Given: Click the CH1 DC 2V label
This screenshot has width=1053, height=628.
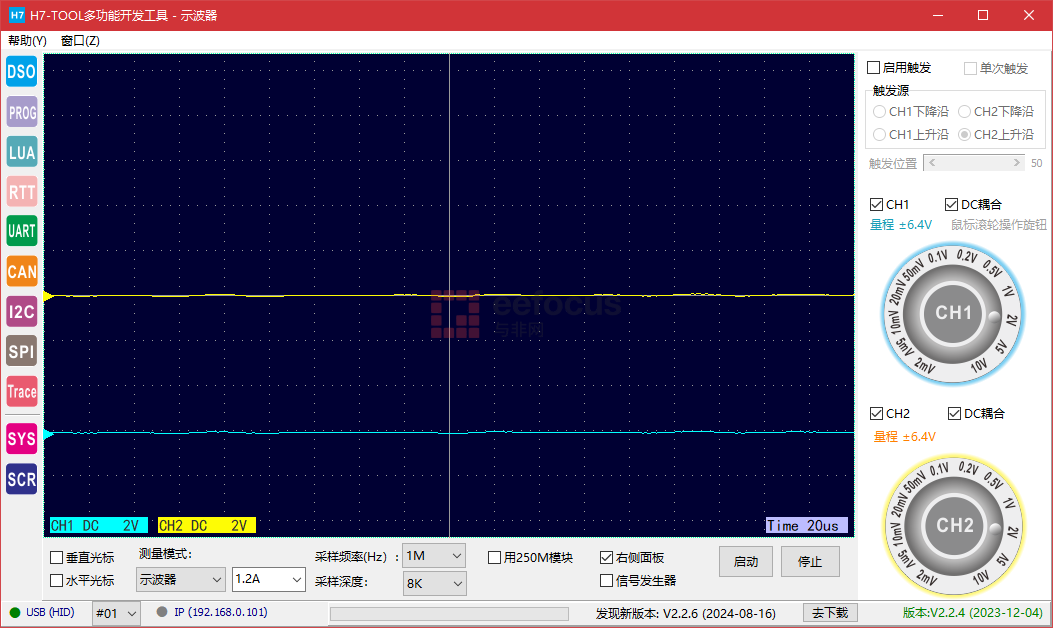Looking at the screenshot, I should click(98, 525).
